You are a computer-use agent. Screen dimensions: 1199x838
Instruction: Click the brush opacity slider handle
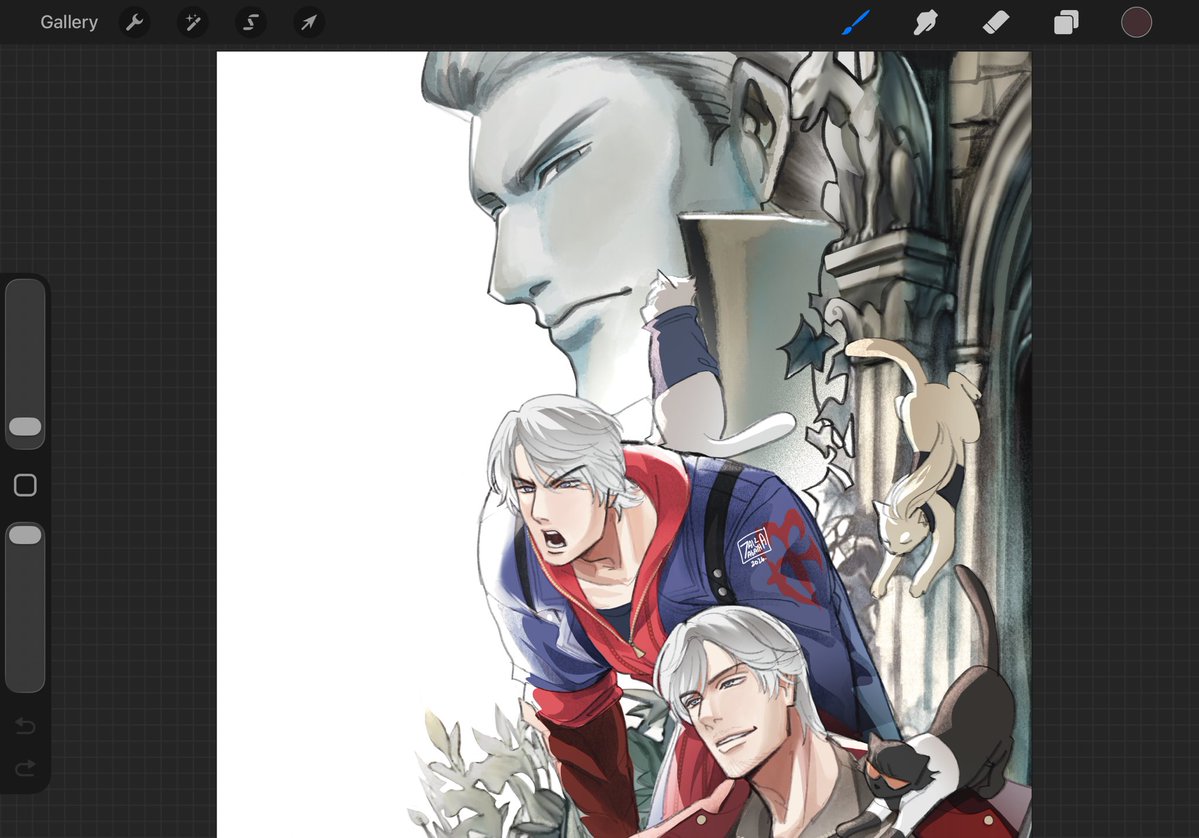pyautogui.click(x=25, y=534)
